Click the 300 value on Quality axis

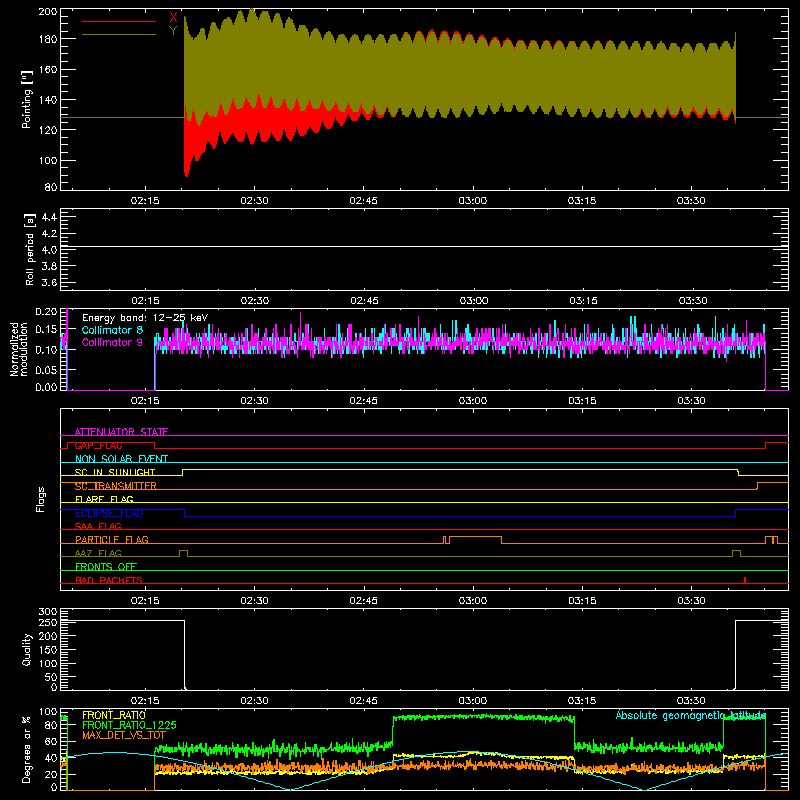point(48,612)
